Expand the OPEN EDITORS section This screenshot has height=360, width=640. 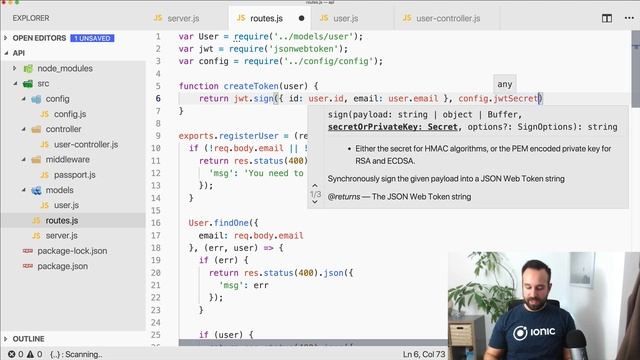pos(6,38)
